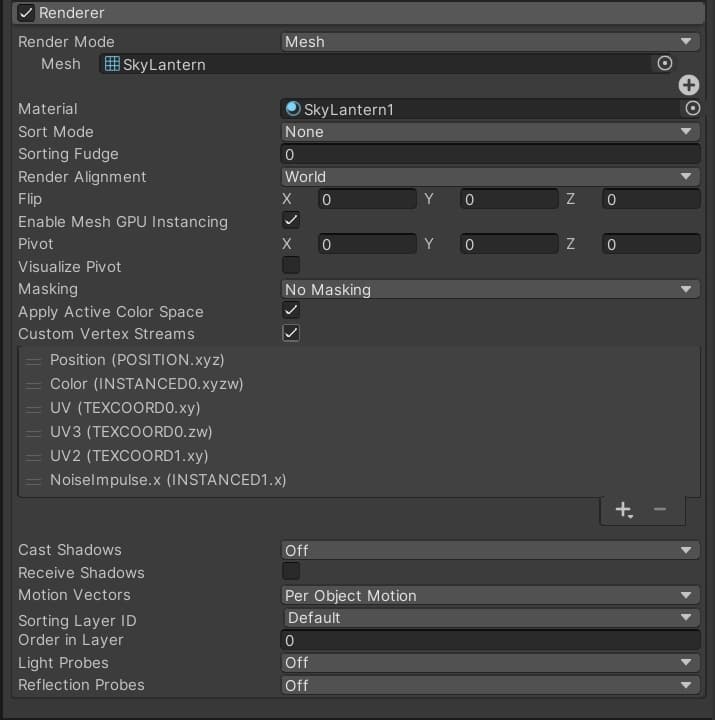The width and height of the screenshot is (715, 720).
Task: Click the SkyLantern mesh grid icon
Action: point(112,64)
